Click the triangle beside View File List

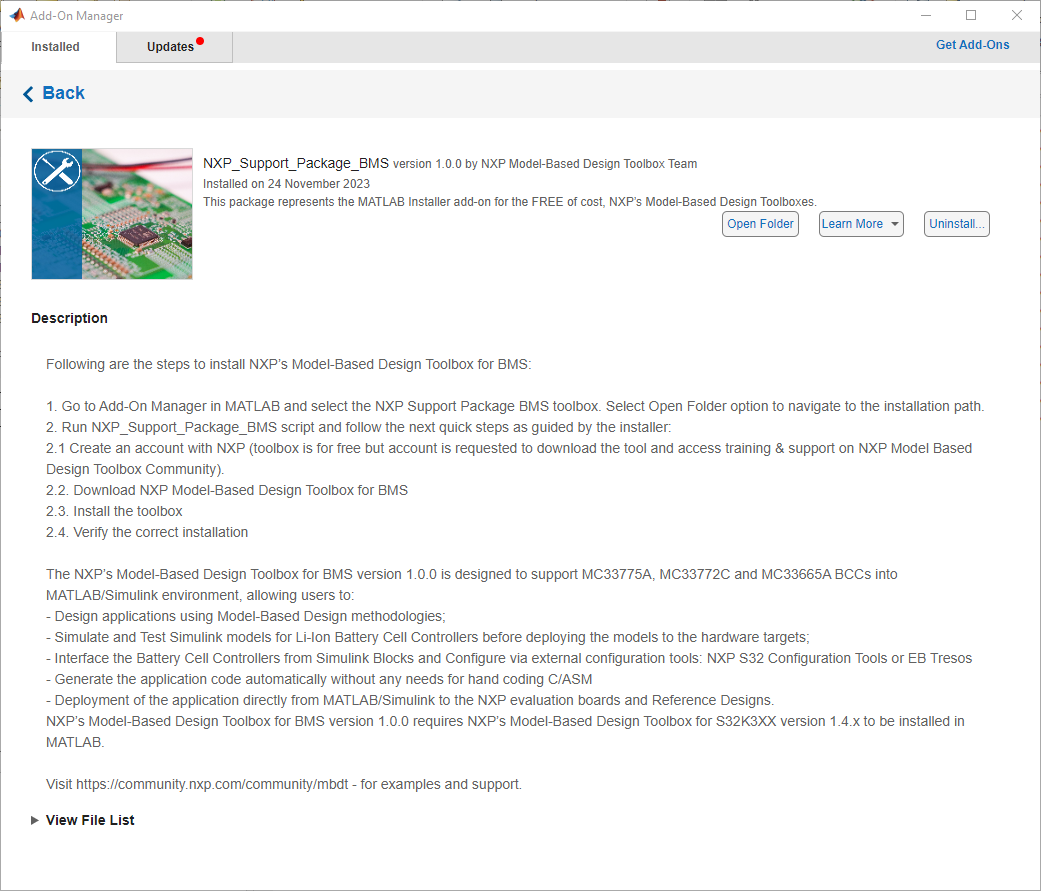coord(35,820)
